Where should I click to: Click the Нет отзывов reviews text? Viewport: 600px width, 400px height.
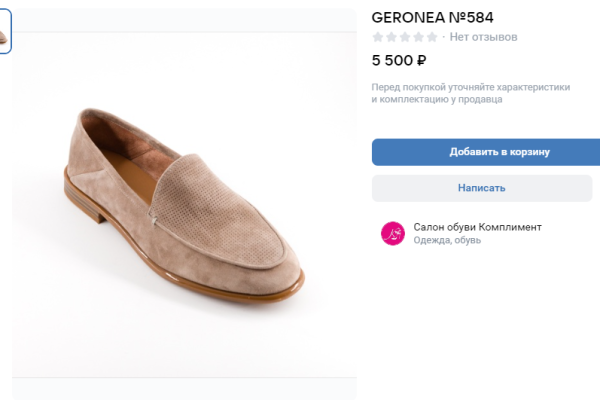coord(484,37)
